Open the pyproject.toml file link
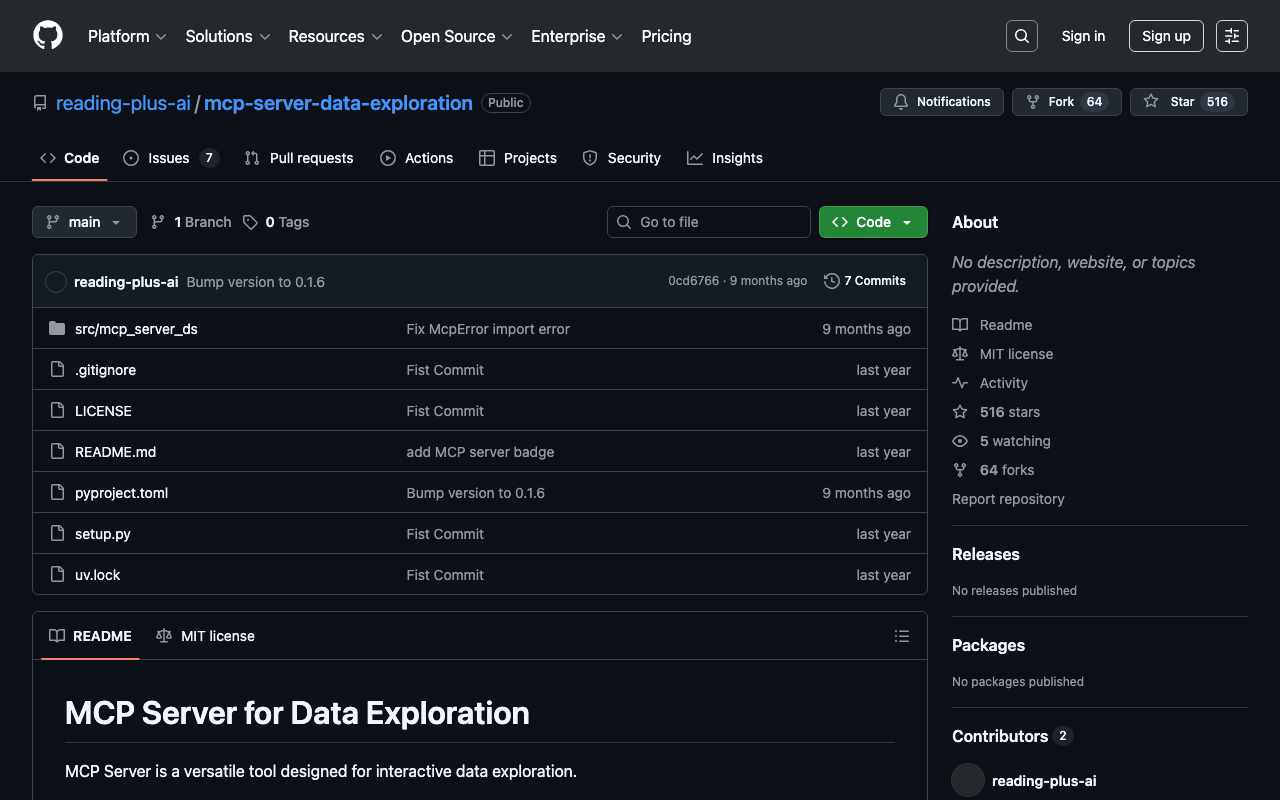 pos(121,493)
